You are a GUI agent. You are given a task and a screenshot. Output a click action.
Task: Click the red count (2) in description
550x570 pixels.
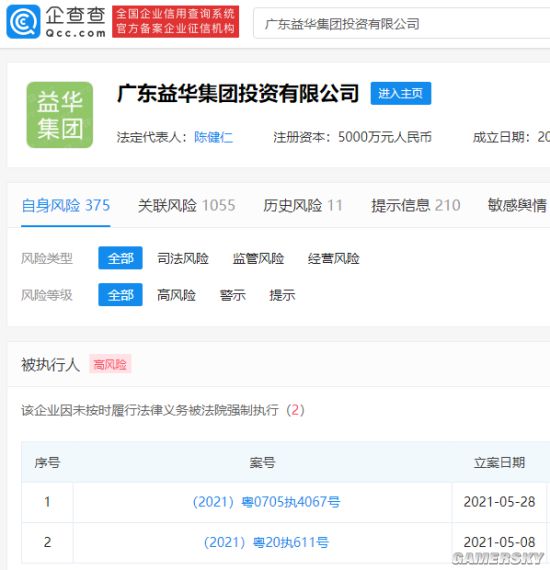pos(295,410)
